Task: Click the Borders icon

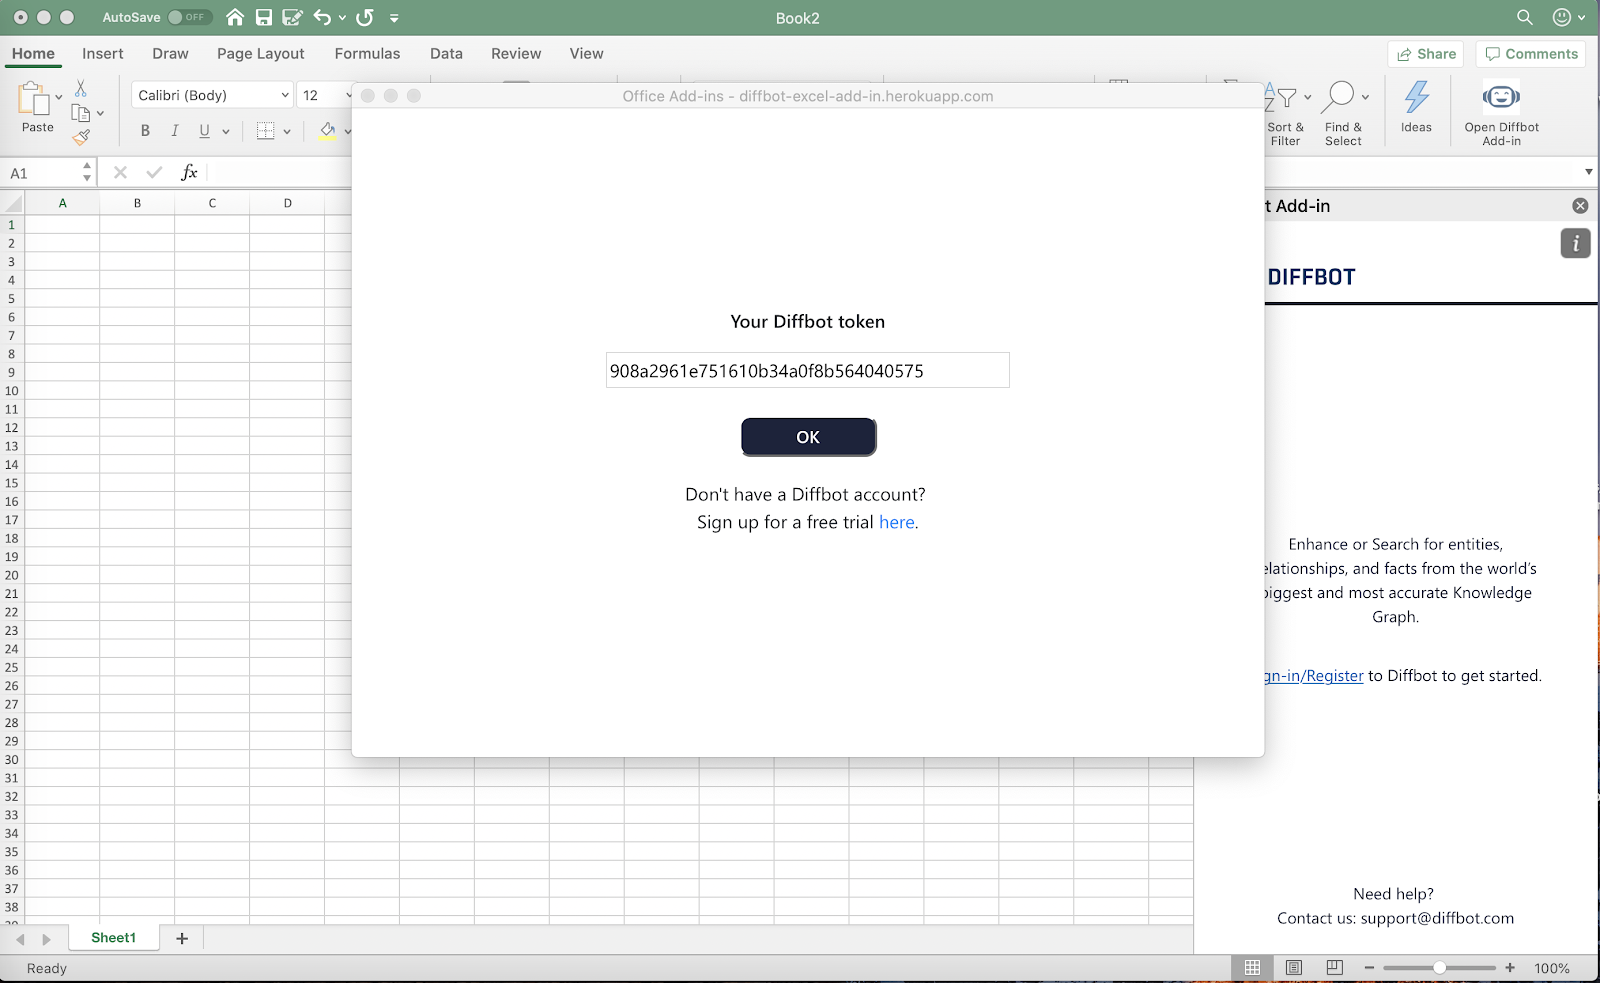Action: click(x=265, y=131)
